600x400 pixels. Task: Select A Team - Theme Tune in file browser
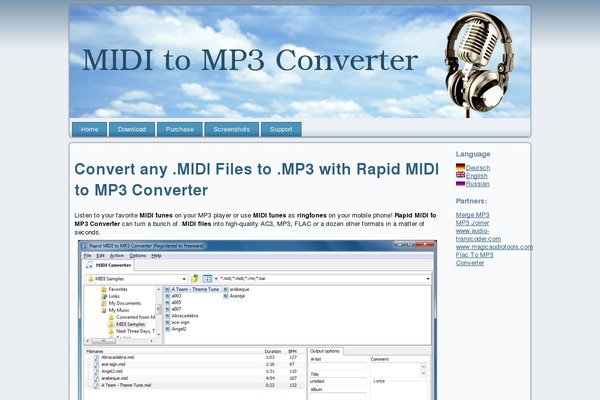195,289
